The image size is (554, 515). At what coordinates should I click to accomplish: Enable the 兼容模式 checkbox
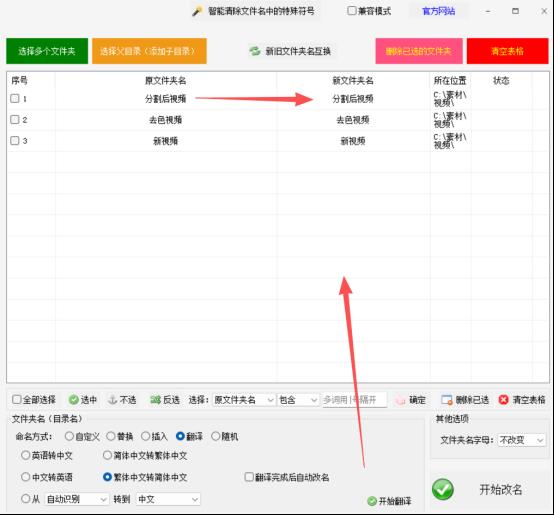352,11
